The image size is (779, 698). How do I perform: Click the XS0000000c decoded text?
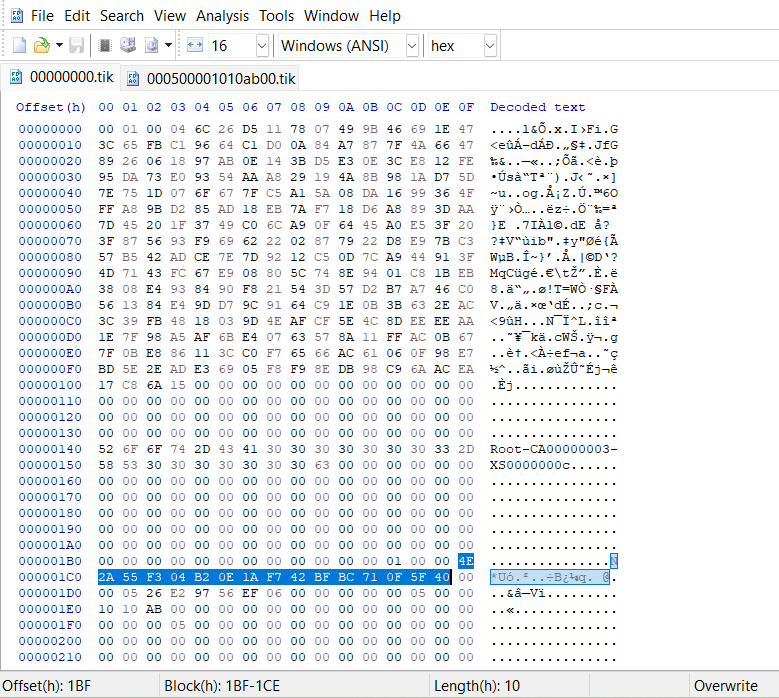(530, 465)
